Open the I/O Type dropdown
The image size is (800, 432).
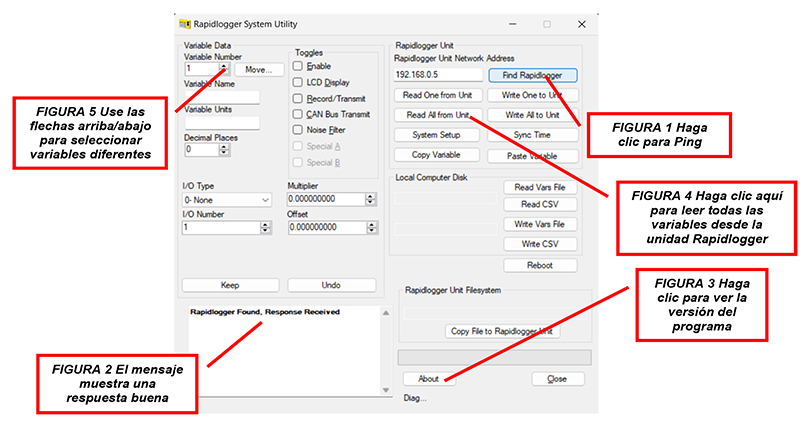pyautogui.click(x=227, y=200)
